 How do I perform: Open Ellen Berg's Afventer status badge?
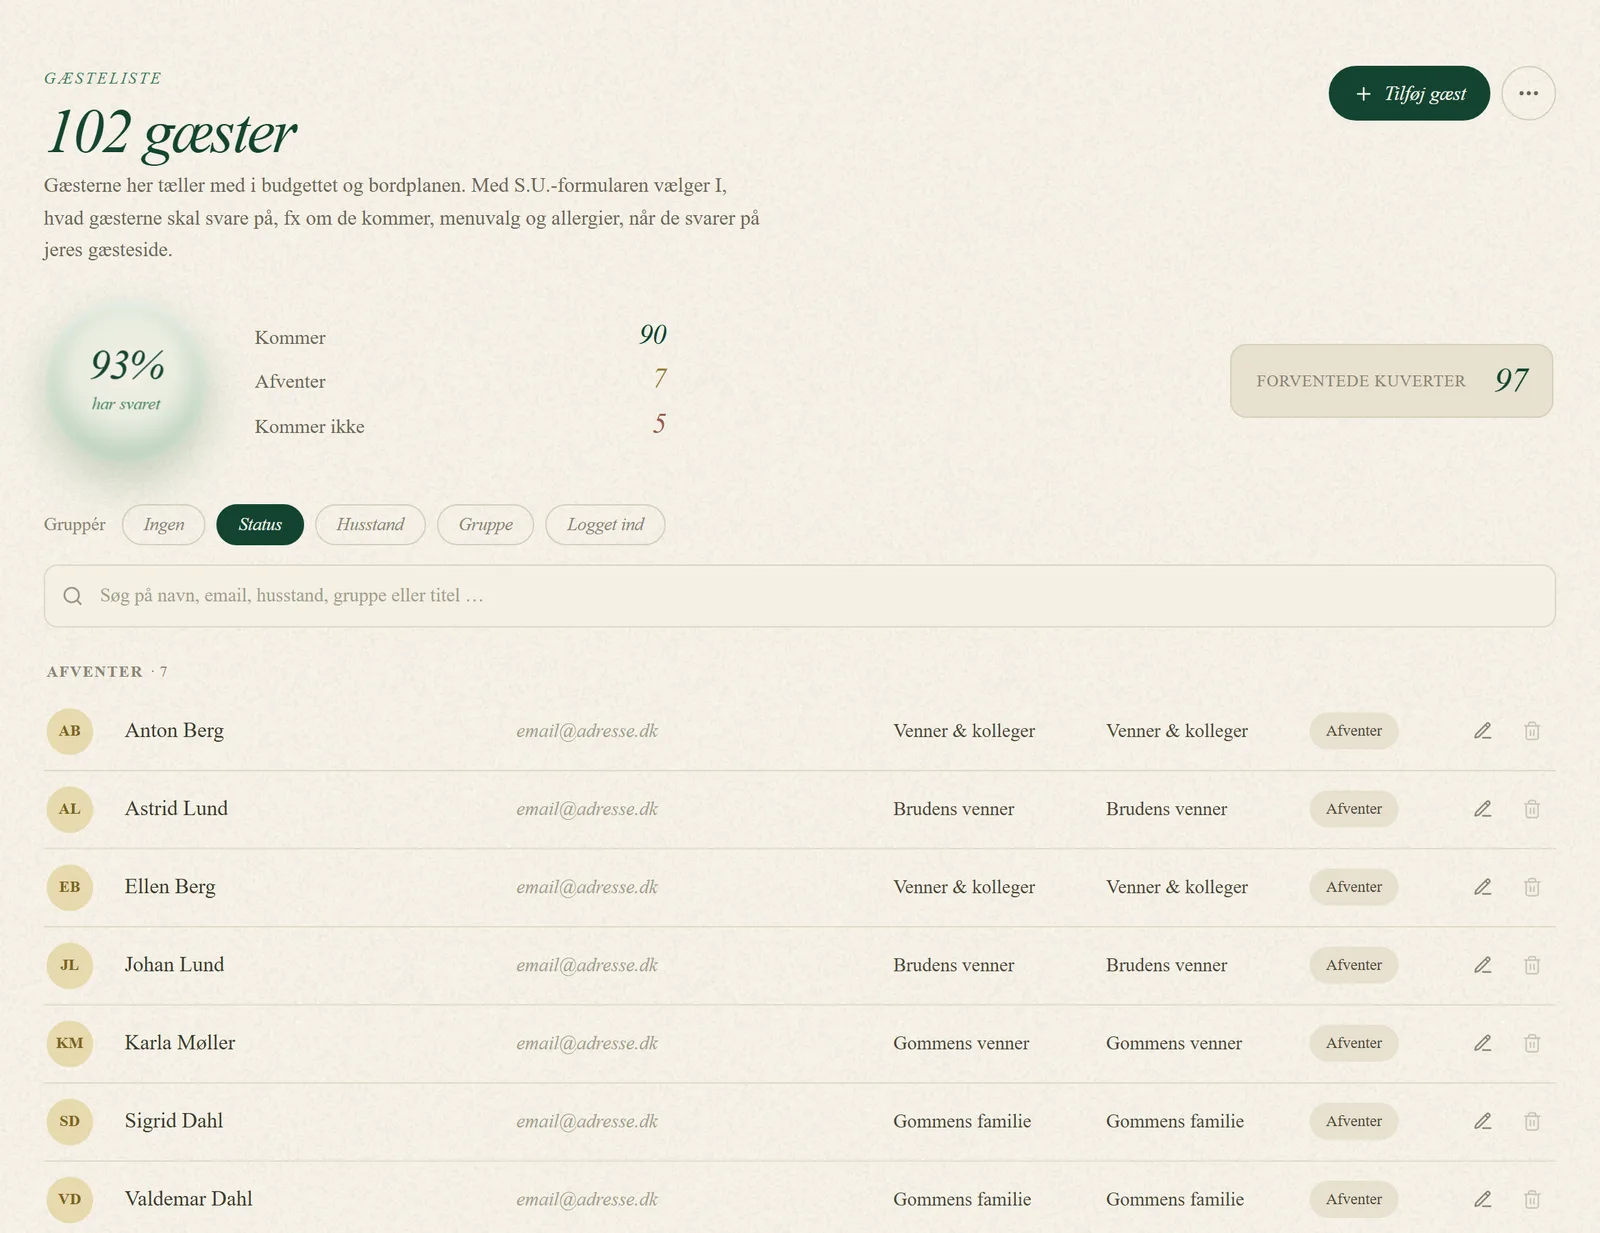click(x=1354, y=887)
